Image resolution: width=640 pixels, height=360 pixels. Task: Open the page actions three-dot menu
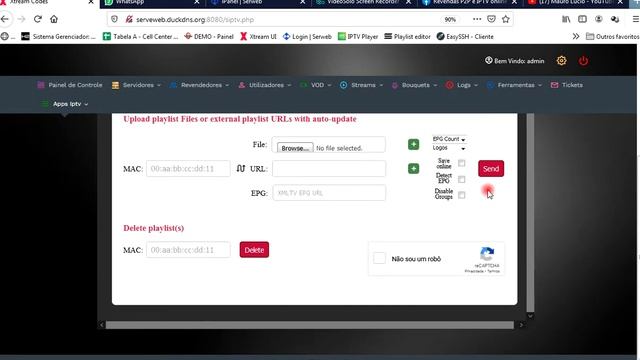477,19
